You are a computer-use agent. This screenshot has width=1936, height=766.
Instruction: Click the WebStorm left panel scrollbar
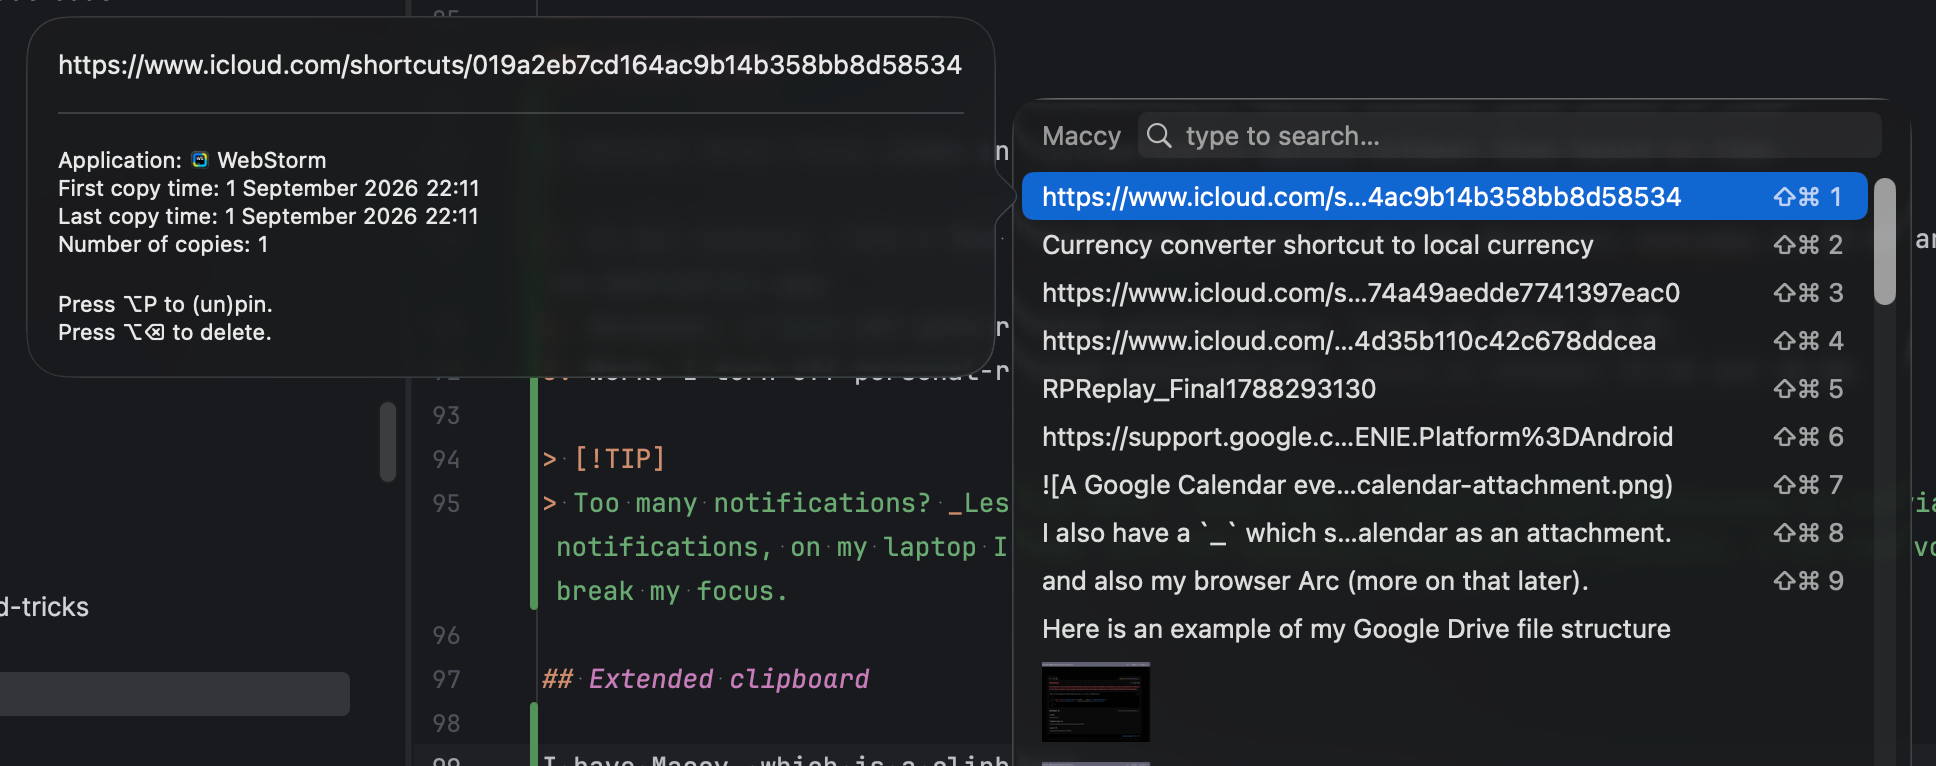388,442
